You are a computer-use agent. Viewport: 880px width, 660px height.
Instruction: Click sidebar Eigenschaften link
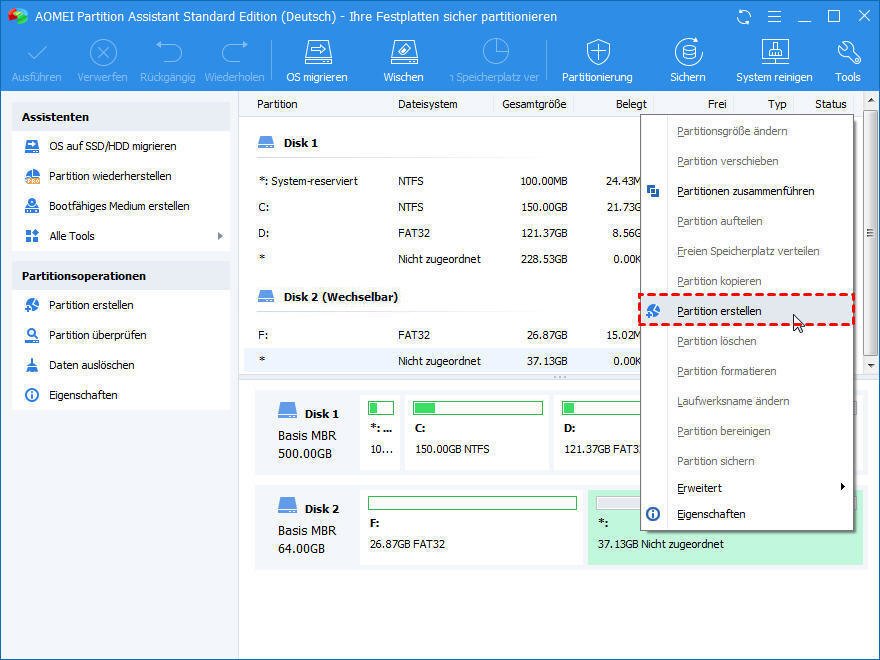(83, 395)
